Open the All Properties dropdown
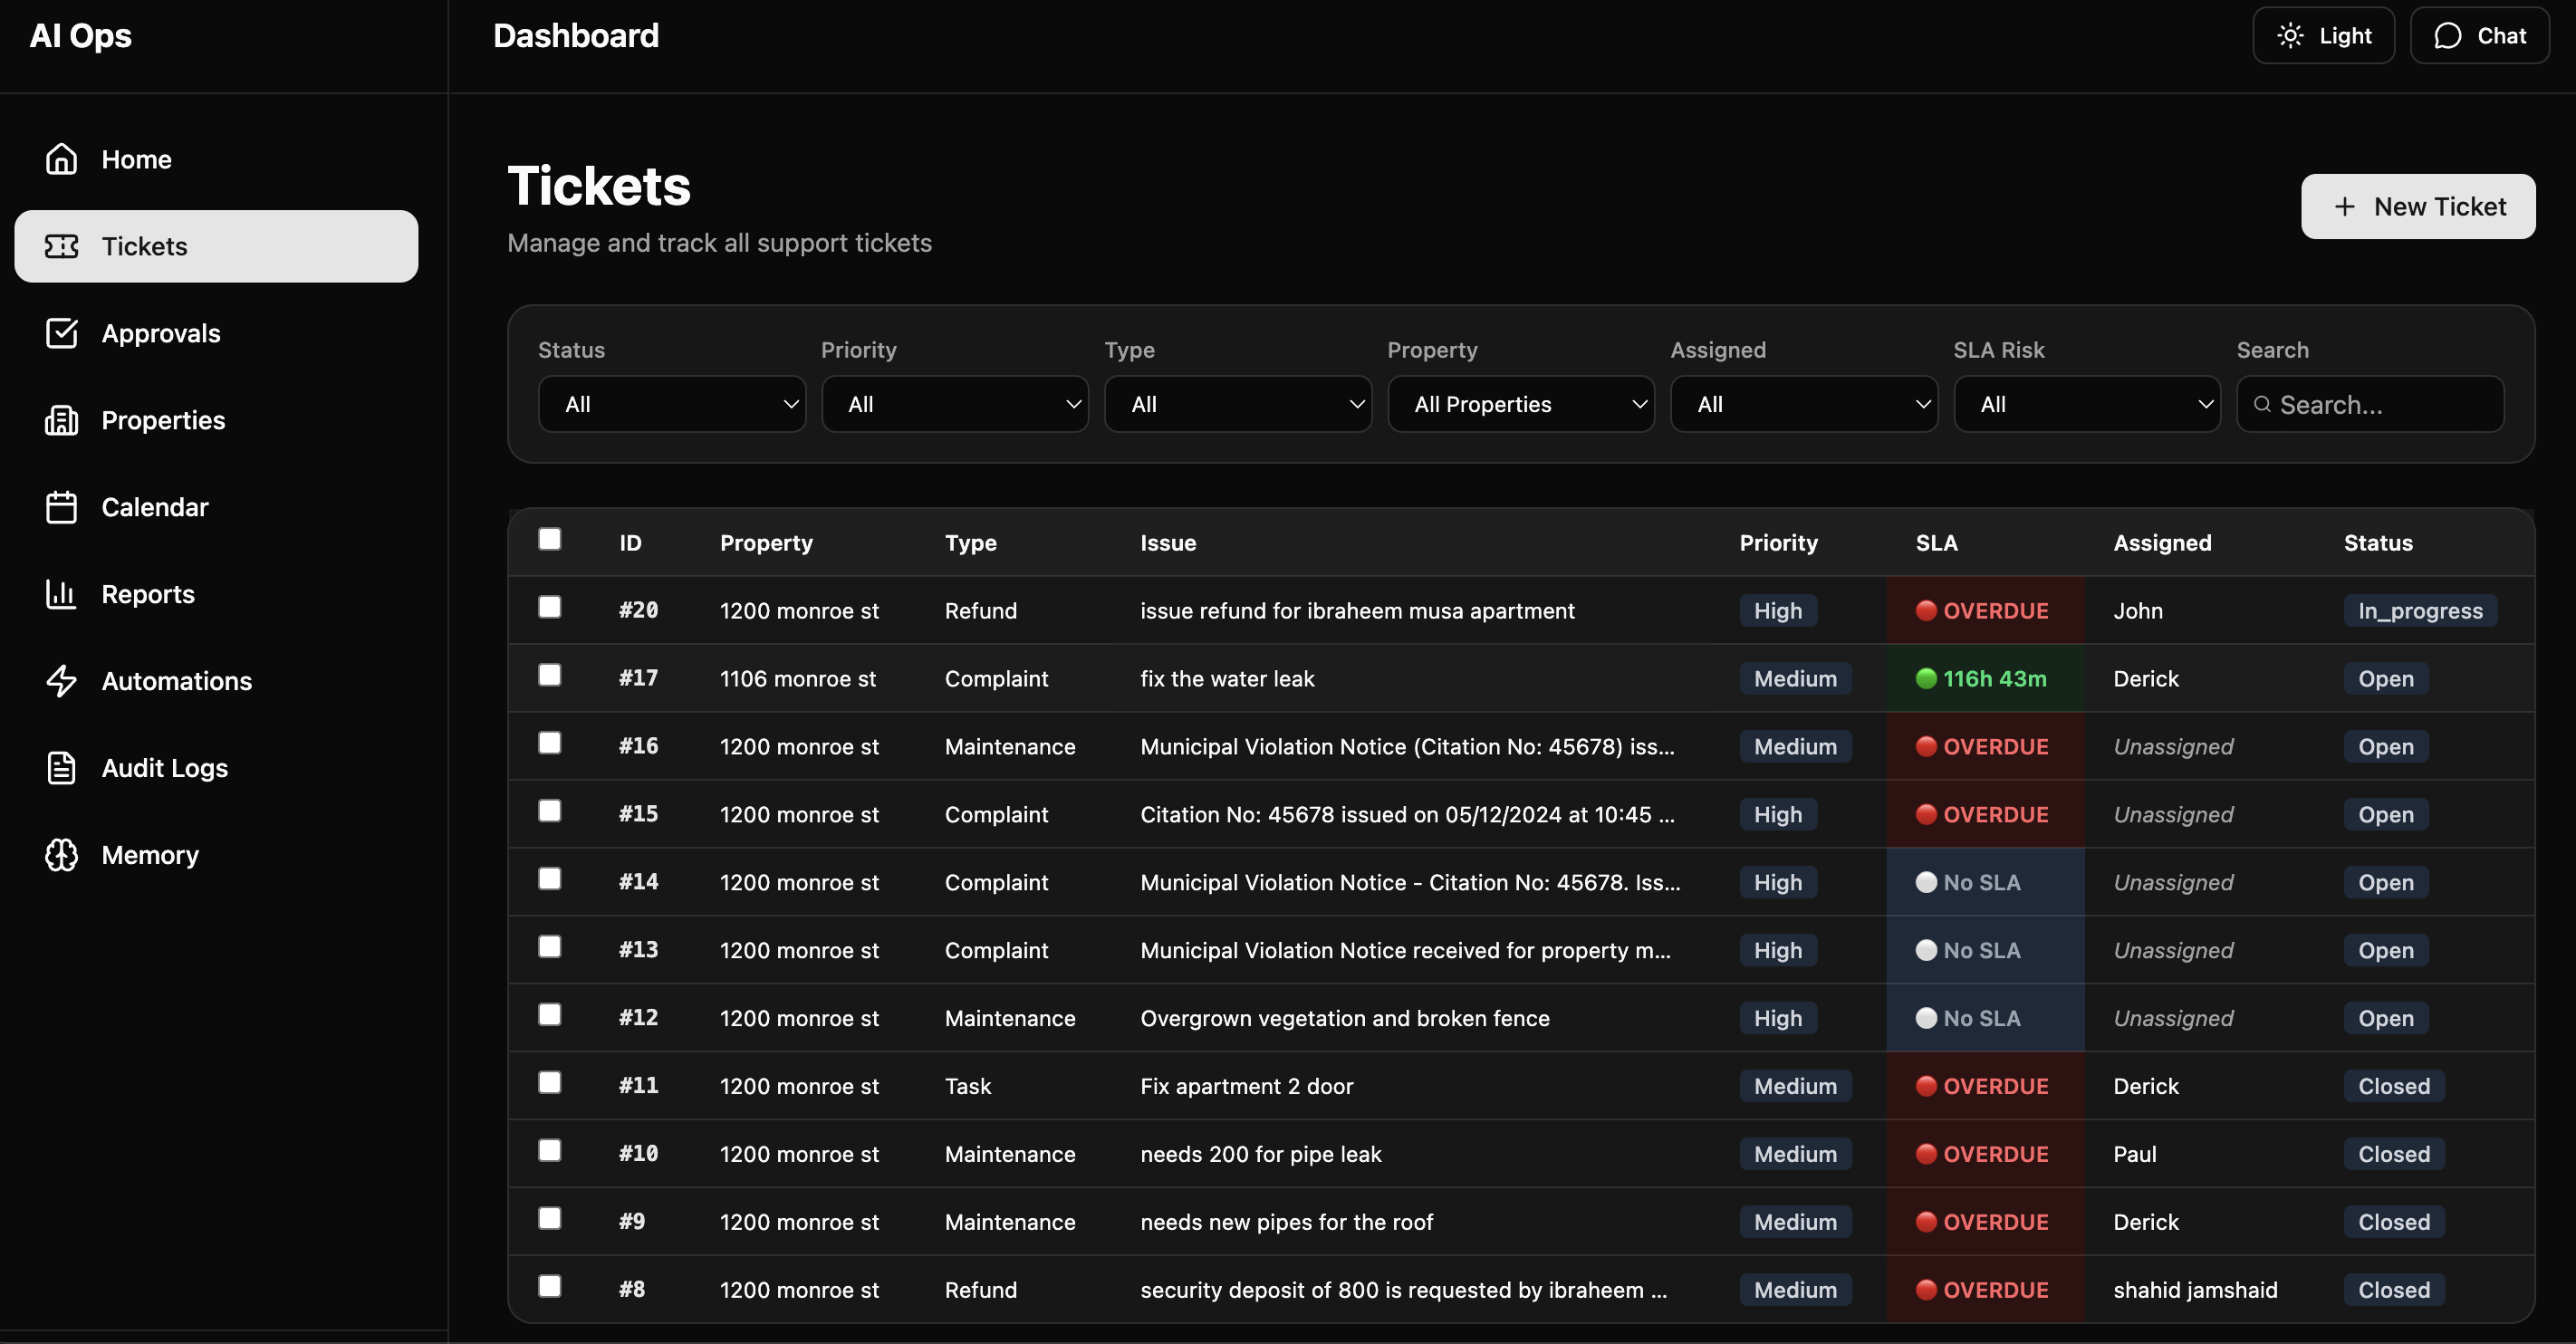The height and width of the screenshot is (1344, 2576). pyautogui.click(x=1520, y=404)
